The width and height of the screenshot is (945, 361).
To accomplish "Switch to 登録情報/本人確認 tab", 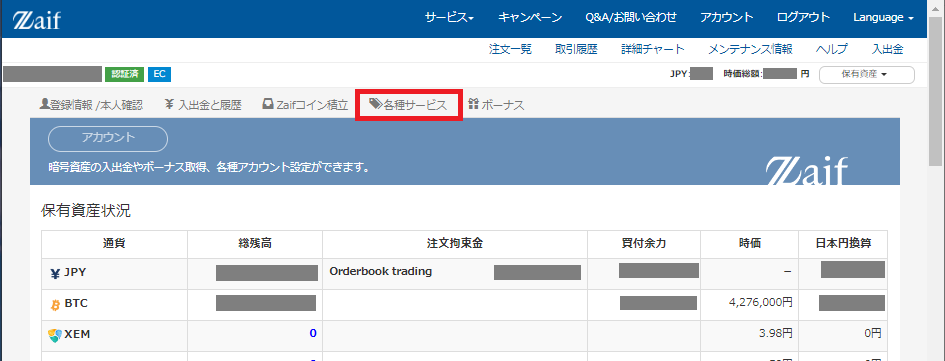I will tap(91, 105).
